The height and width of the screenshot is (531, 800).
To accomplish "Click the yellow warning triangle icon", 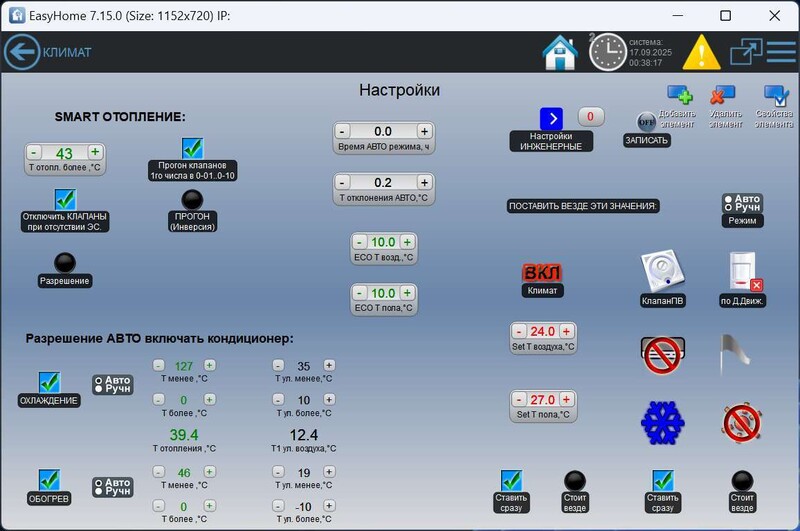I will 701,52.
